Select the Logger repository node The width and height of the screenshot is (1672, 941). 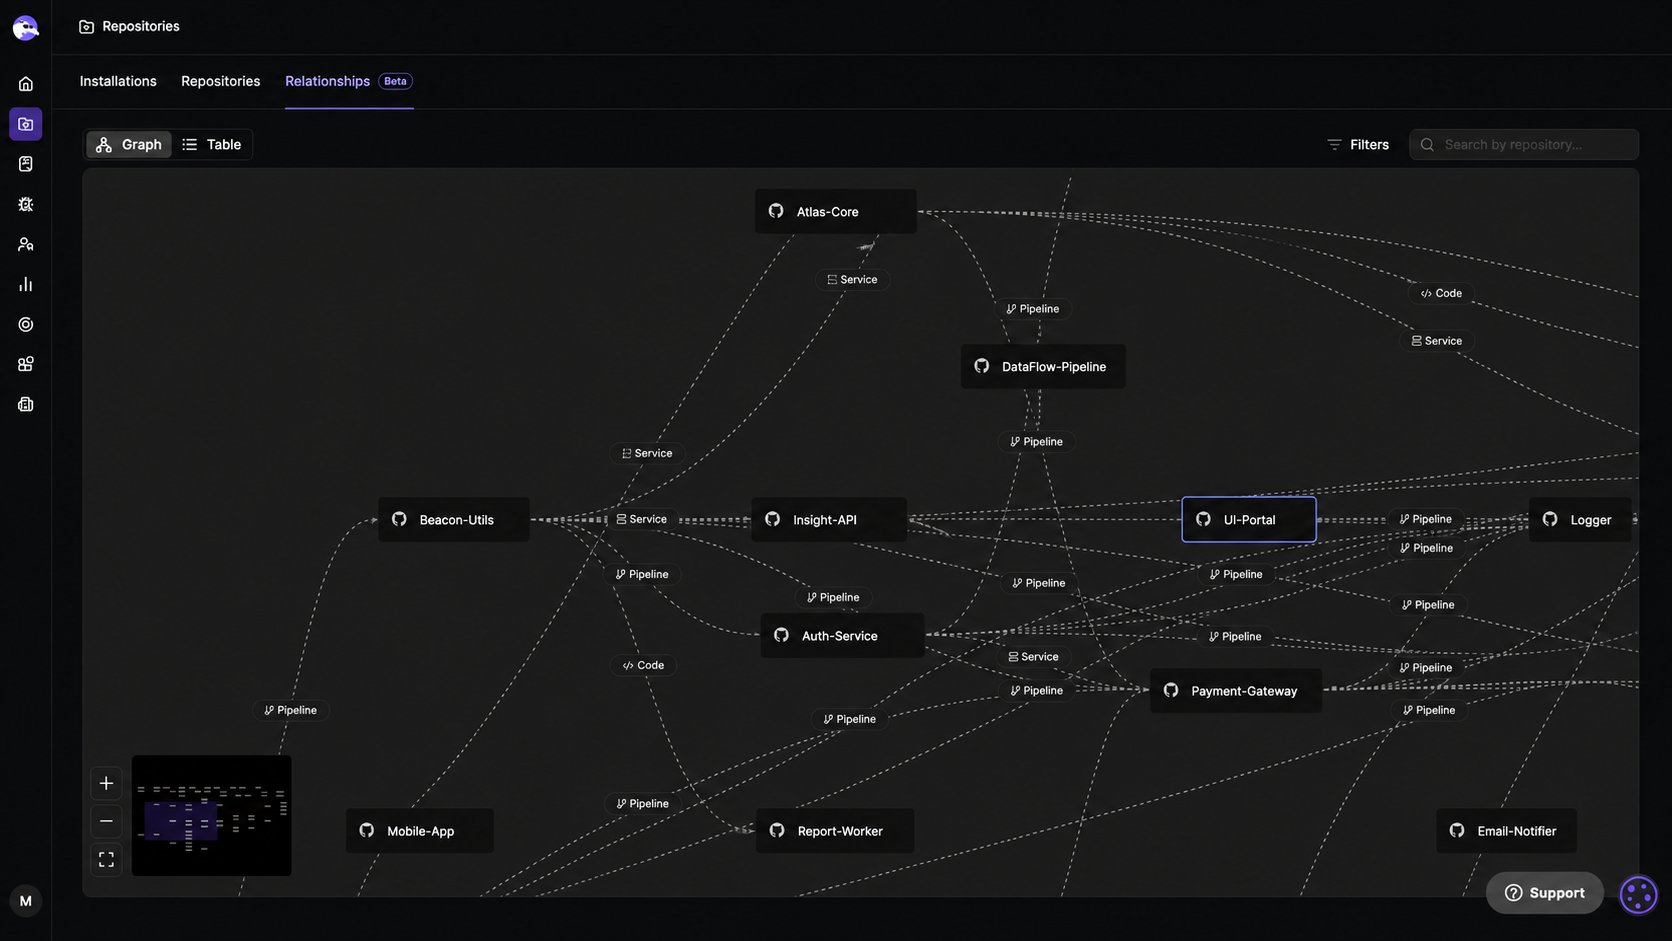coord(1580,519)
